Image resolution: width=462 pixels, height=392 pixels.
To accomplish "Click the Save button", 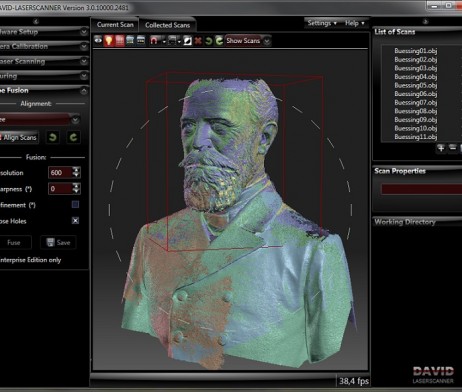I will coord(58,242).
